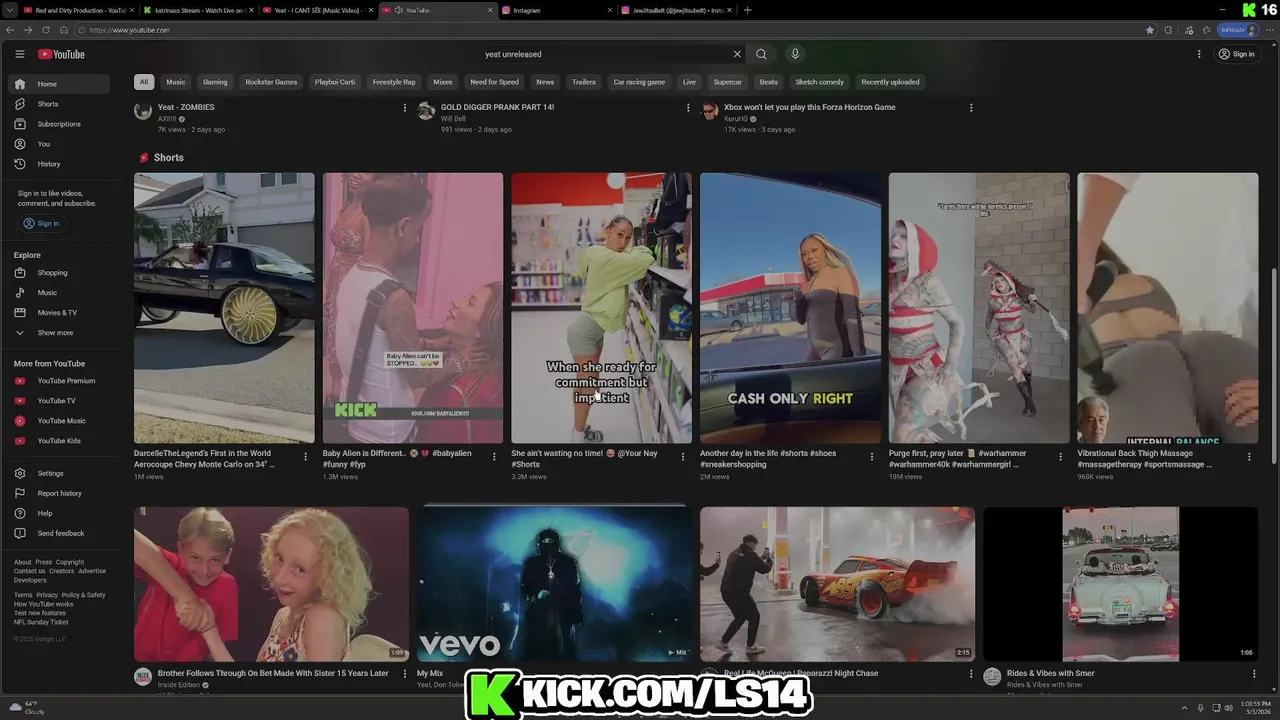The width and height of the screenshot is (1280, 720).
Task: Switch to Yeat - I CANT SEE browser tab
Action: [317, 10]
